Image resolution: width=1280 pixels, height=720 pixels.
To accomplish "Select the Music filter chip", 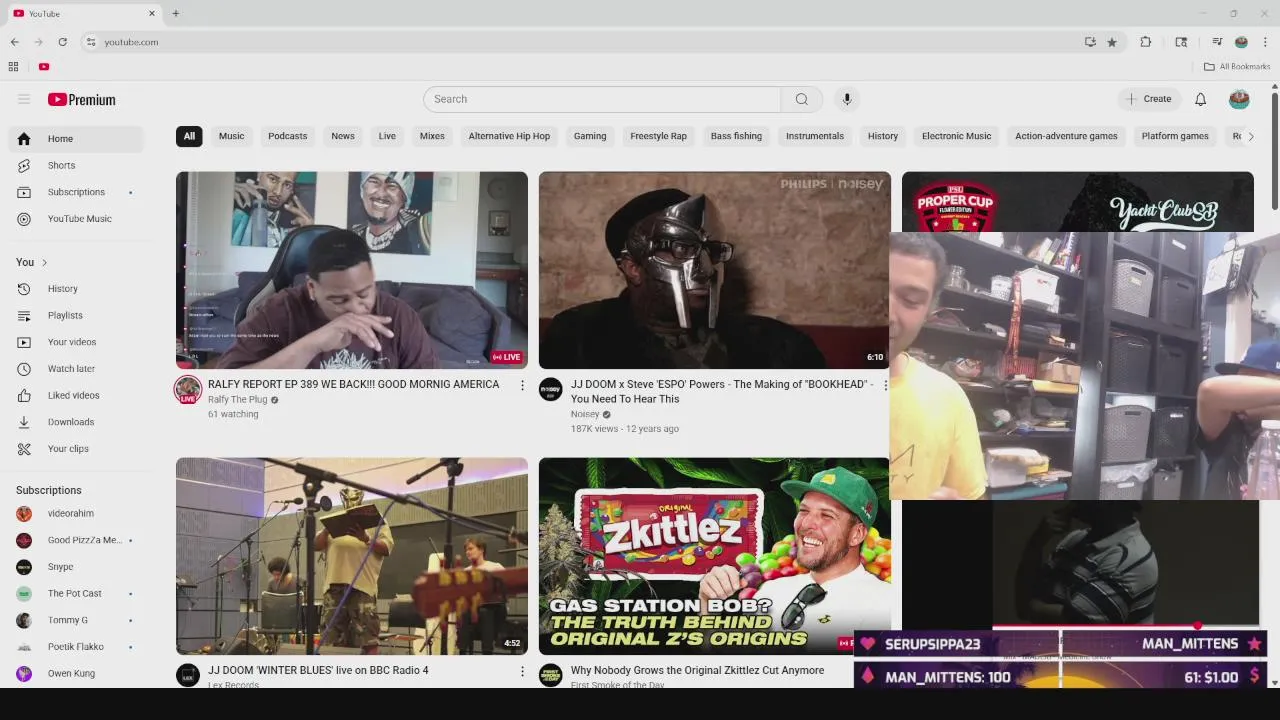I will point(231,136).
